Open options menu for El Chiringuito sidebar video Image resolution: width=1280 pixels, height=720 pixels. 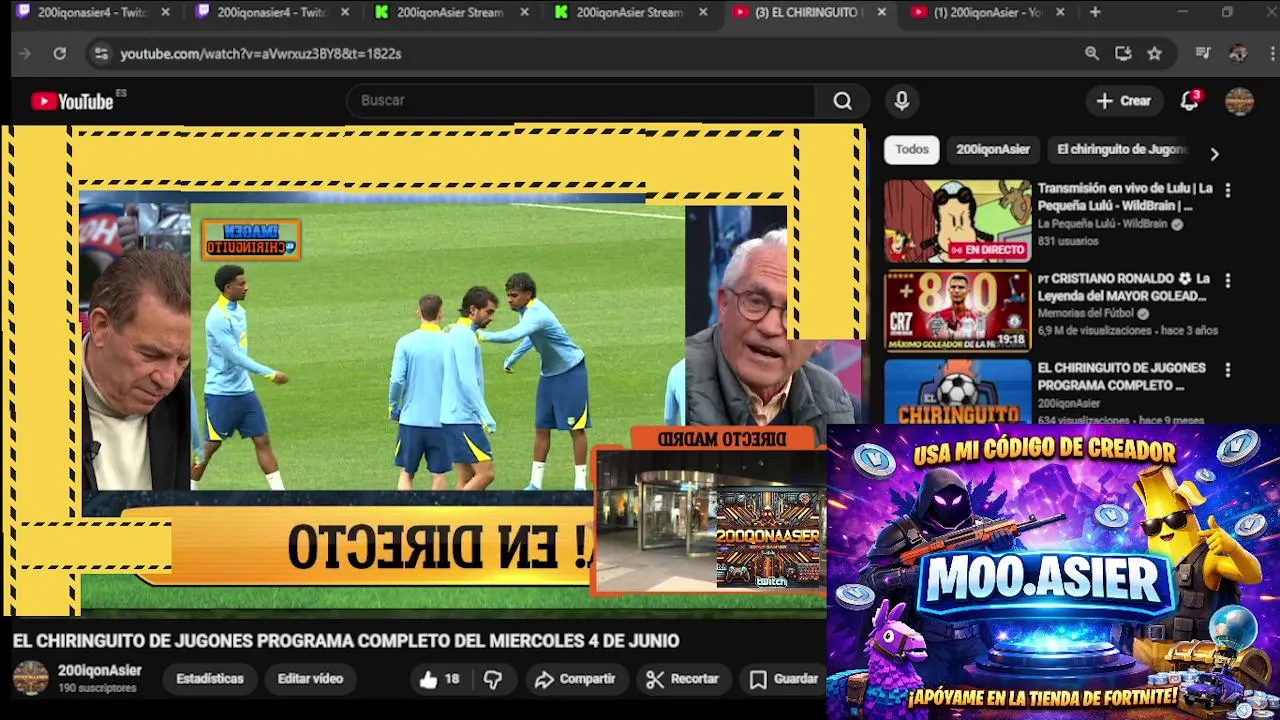click(x=1227, y=370)
